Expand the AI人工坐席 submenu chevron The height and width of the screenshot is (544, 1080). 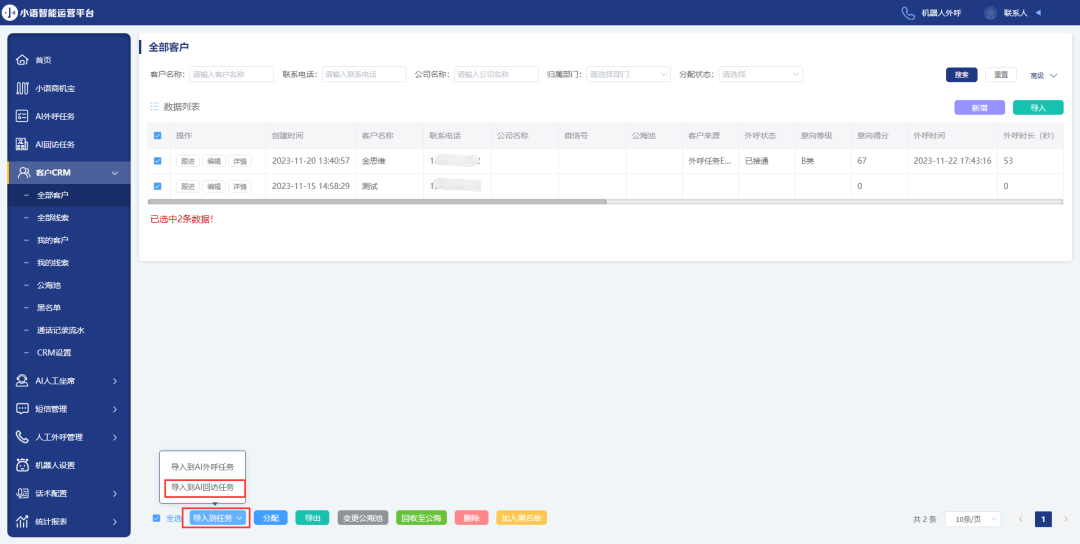[114, 381]
